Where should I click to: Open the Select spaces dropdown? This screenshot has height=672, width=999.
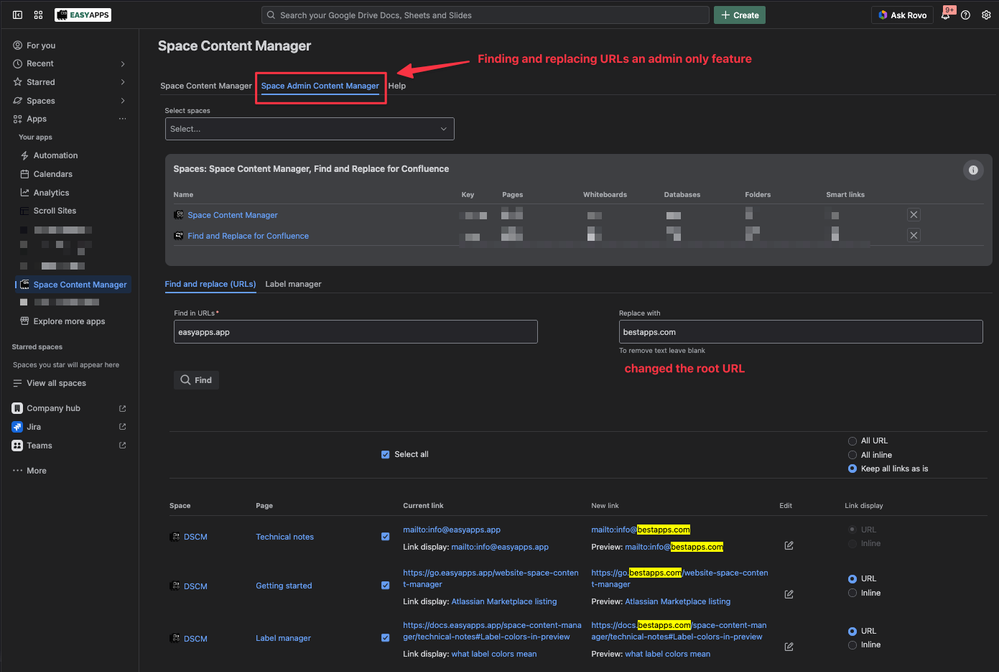click(x=309, y=129)
